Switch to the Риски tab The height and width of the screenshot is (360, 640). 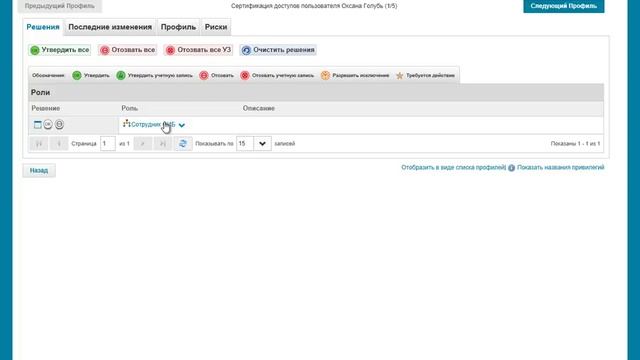click(216, 27)
